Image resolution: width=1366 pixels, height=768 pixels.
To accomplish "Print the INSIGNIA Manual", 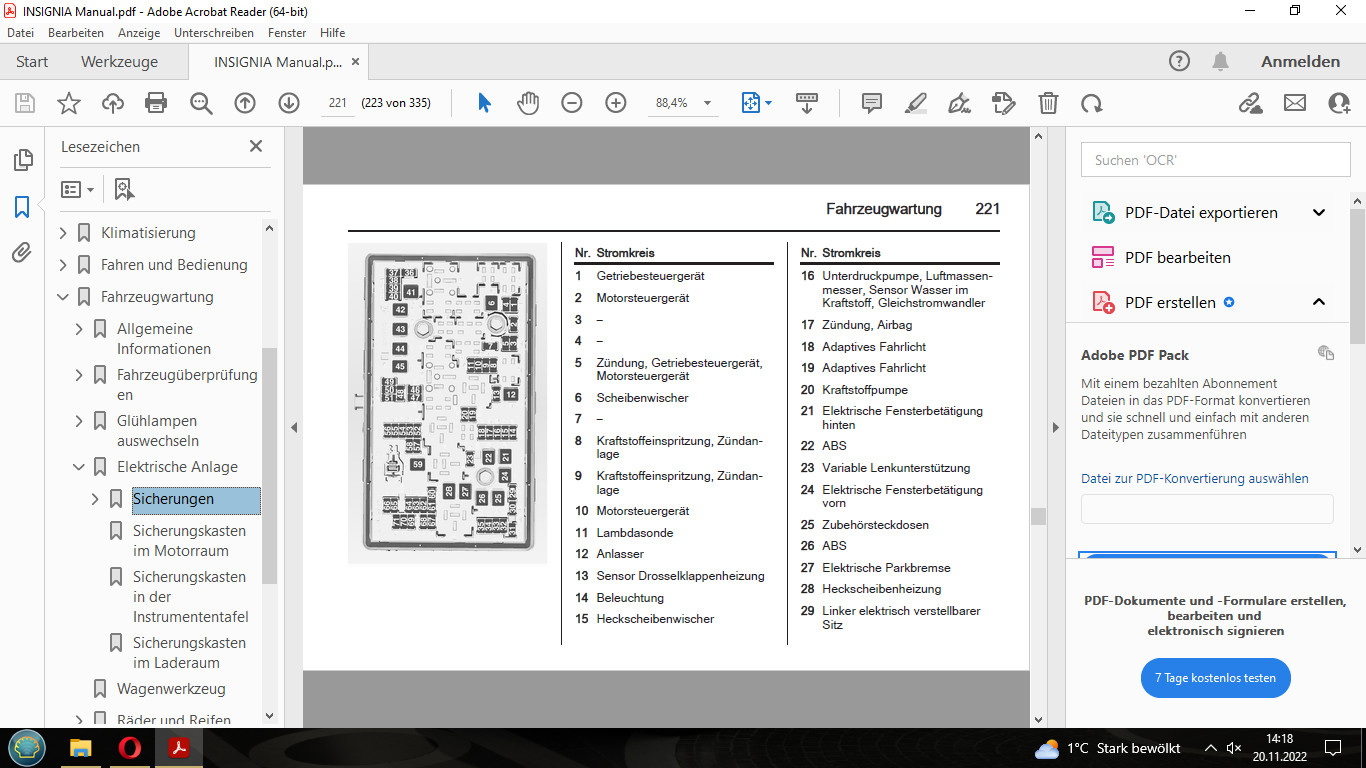I will coord(156,102).
